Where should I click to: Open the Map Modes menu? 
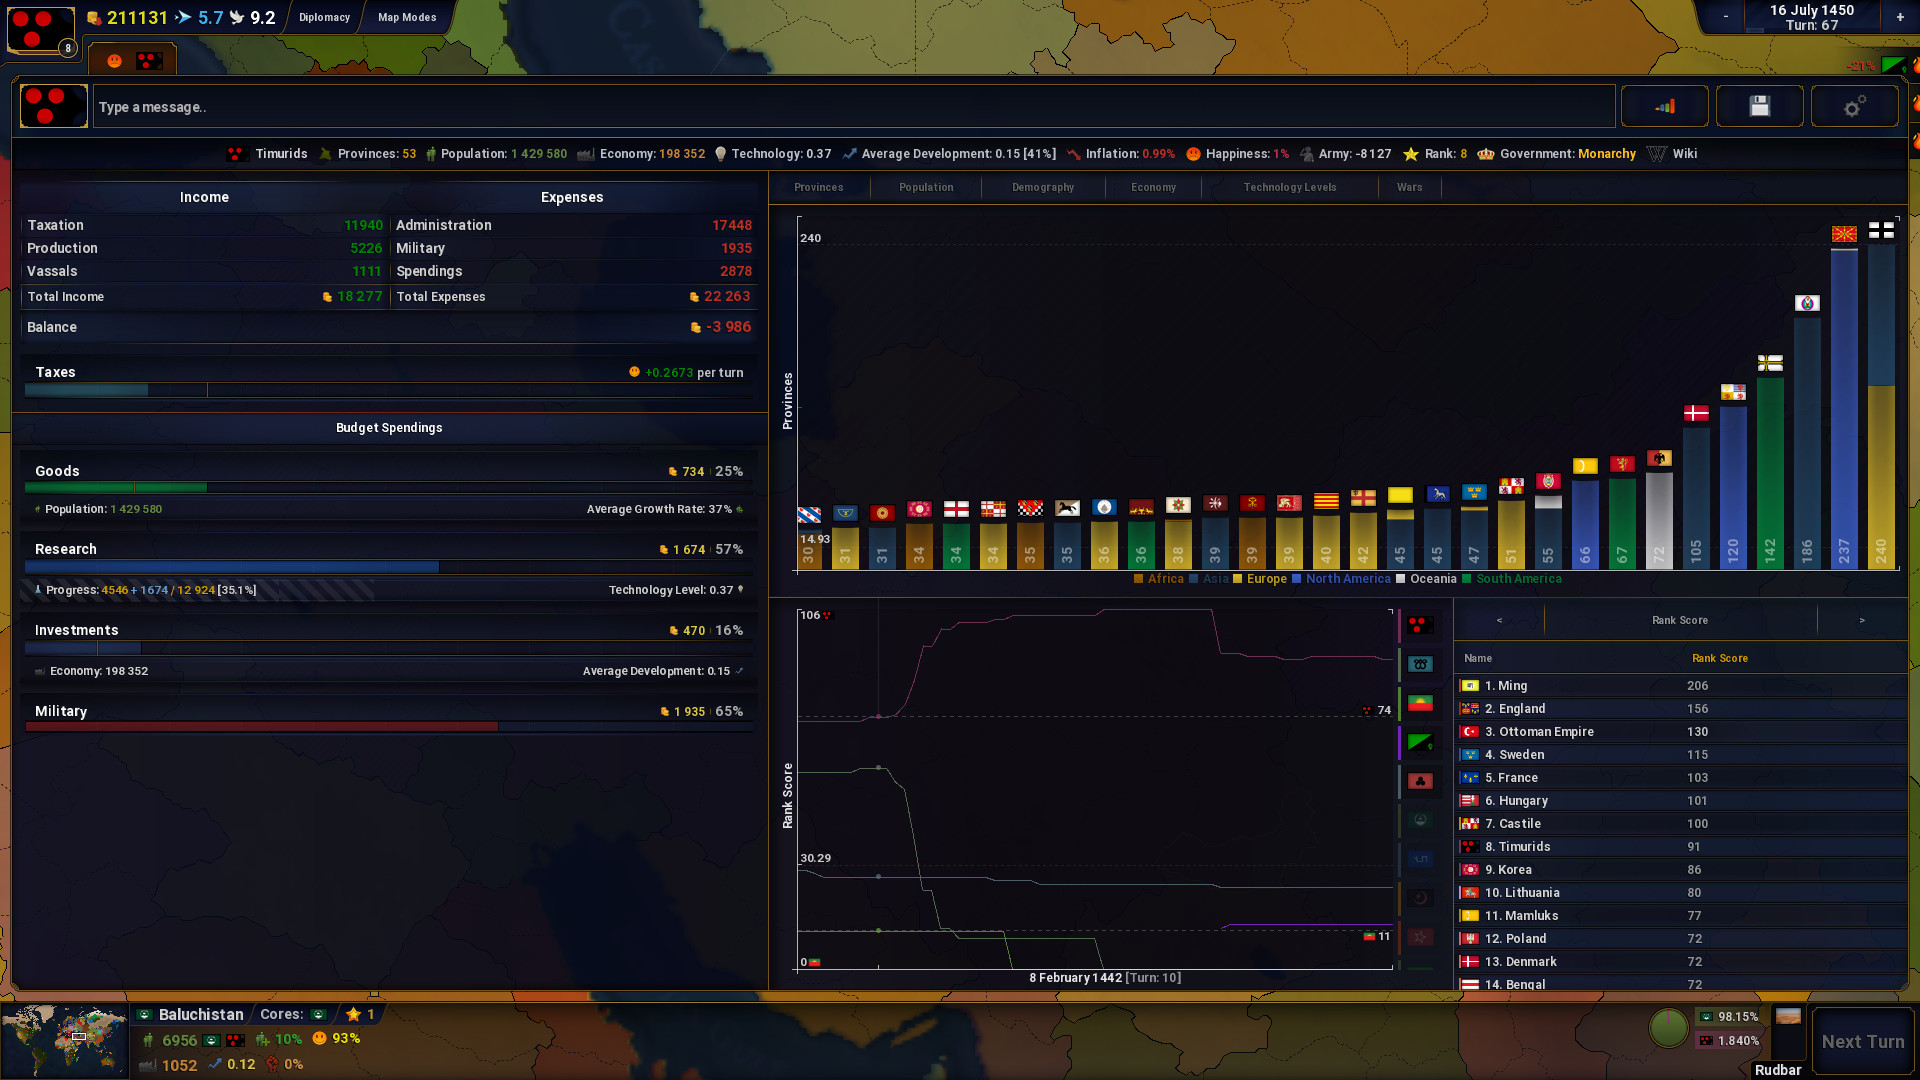(x=407, y=17)
